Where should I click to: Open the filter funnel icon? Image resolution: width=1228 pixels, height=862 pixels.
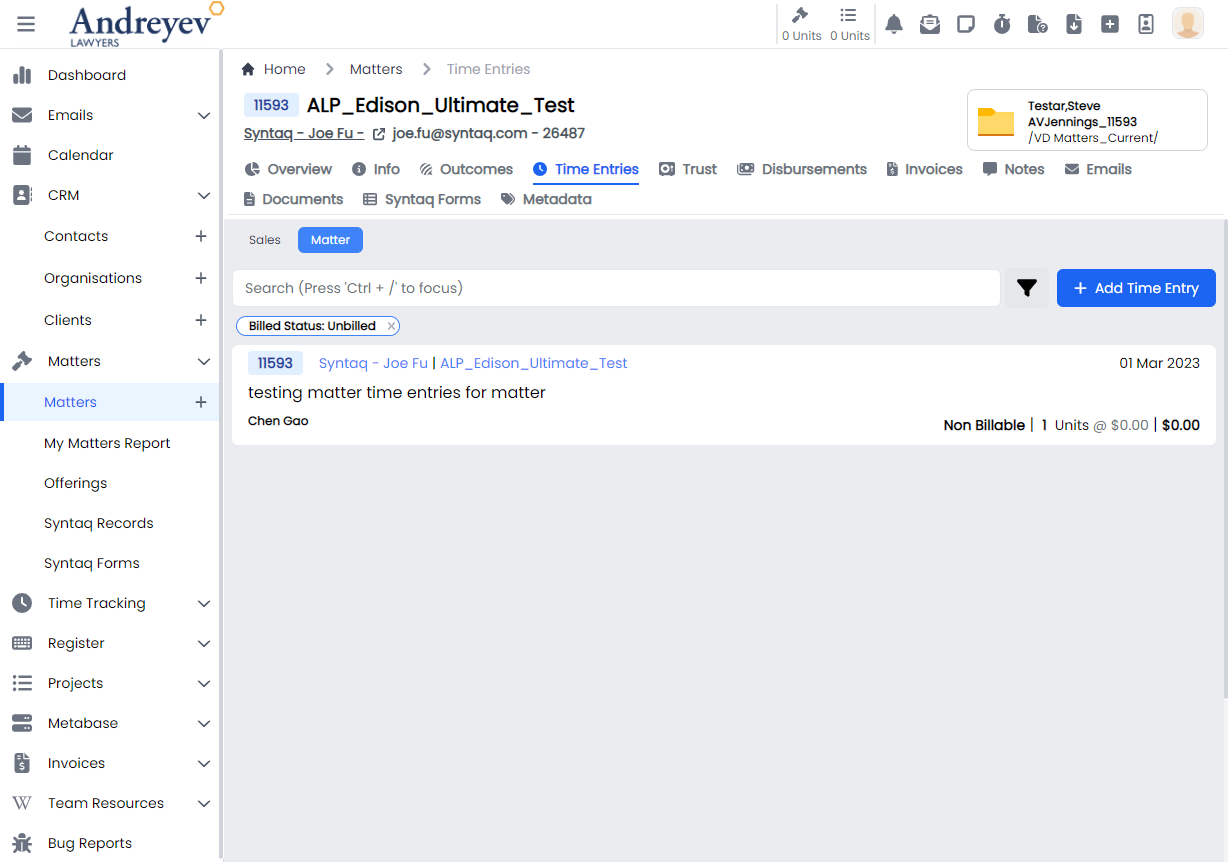pos(1027,288)
